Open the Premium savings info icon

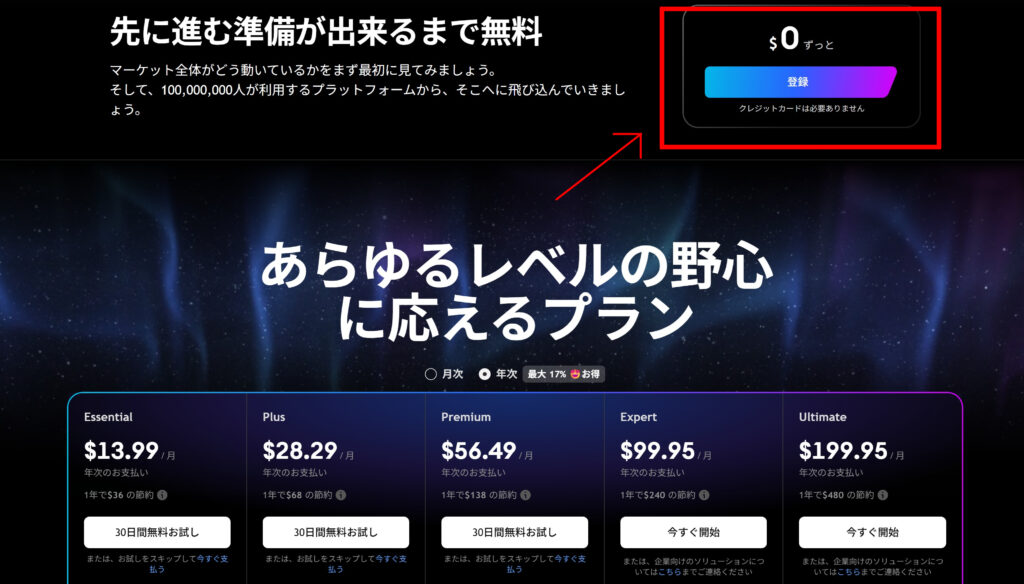(525, 495)
